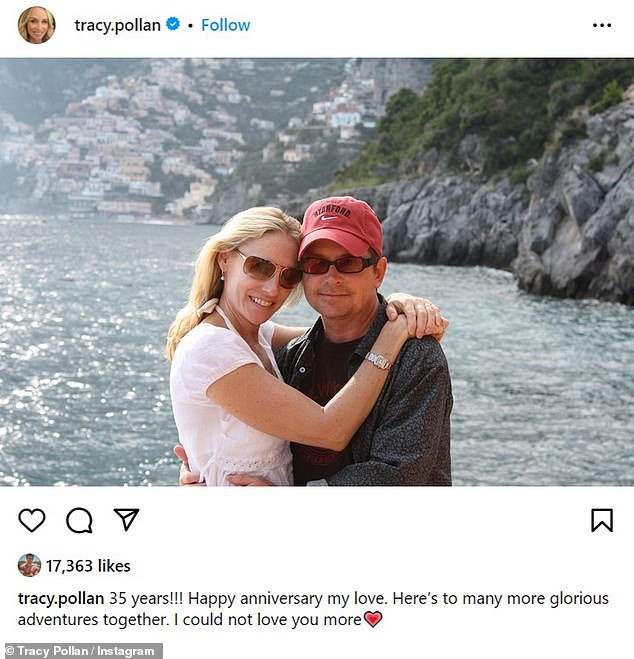The height and width of the screenshot is (659, 634).
Task: View the 17,363 likes list
Action: tap(88, 566)
